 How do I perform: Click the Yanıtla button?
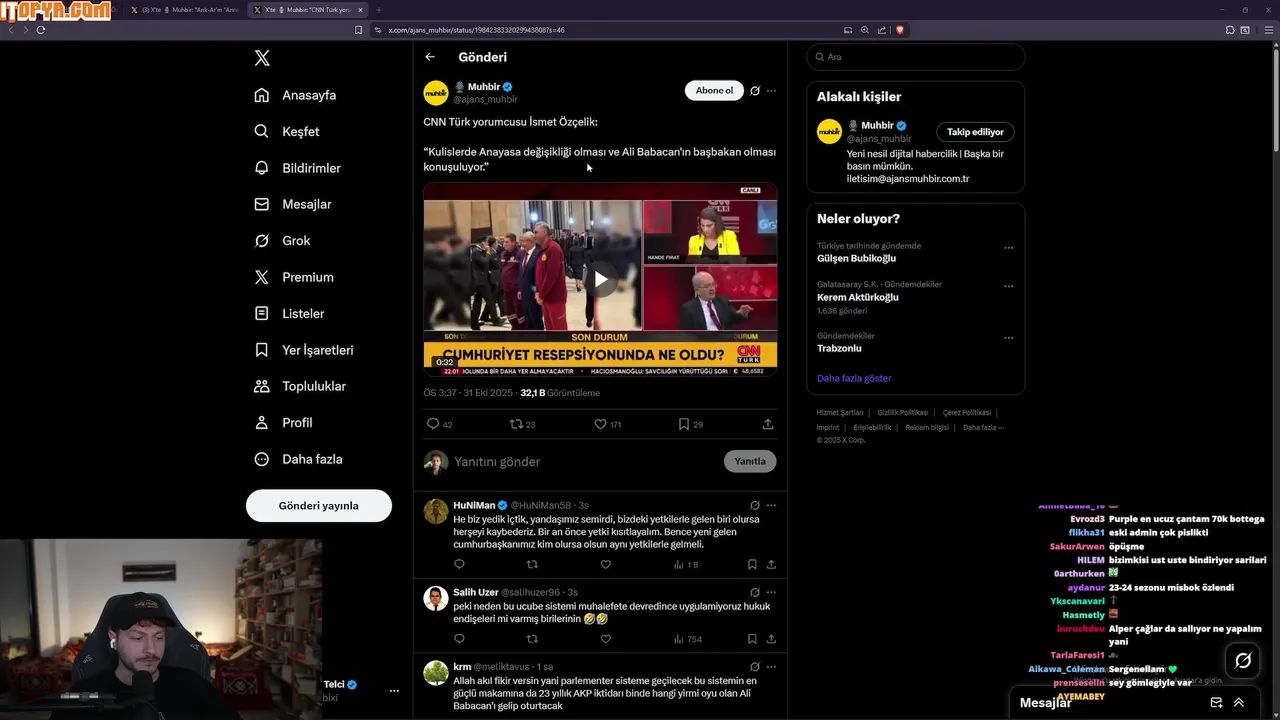750,461
